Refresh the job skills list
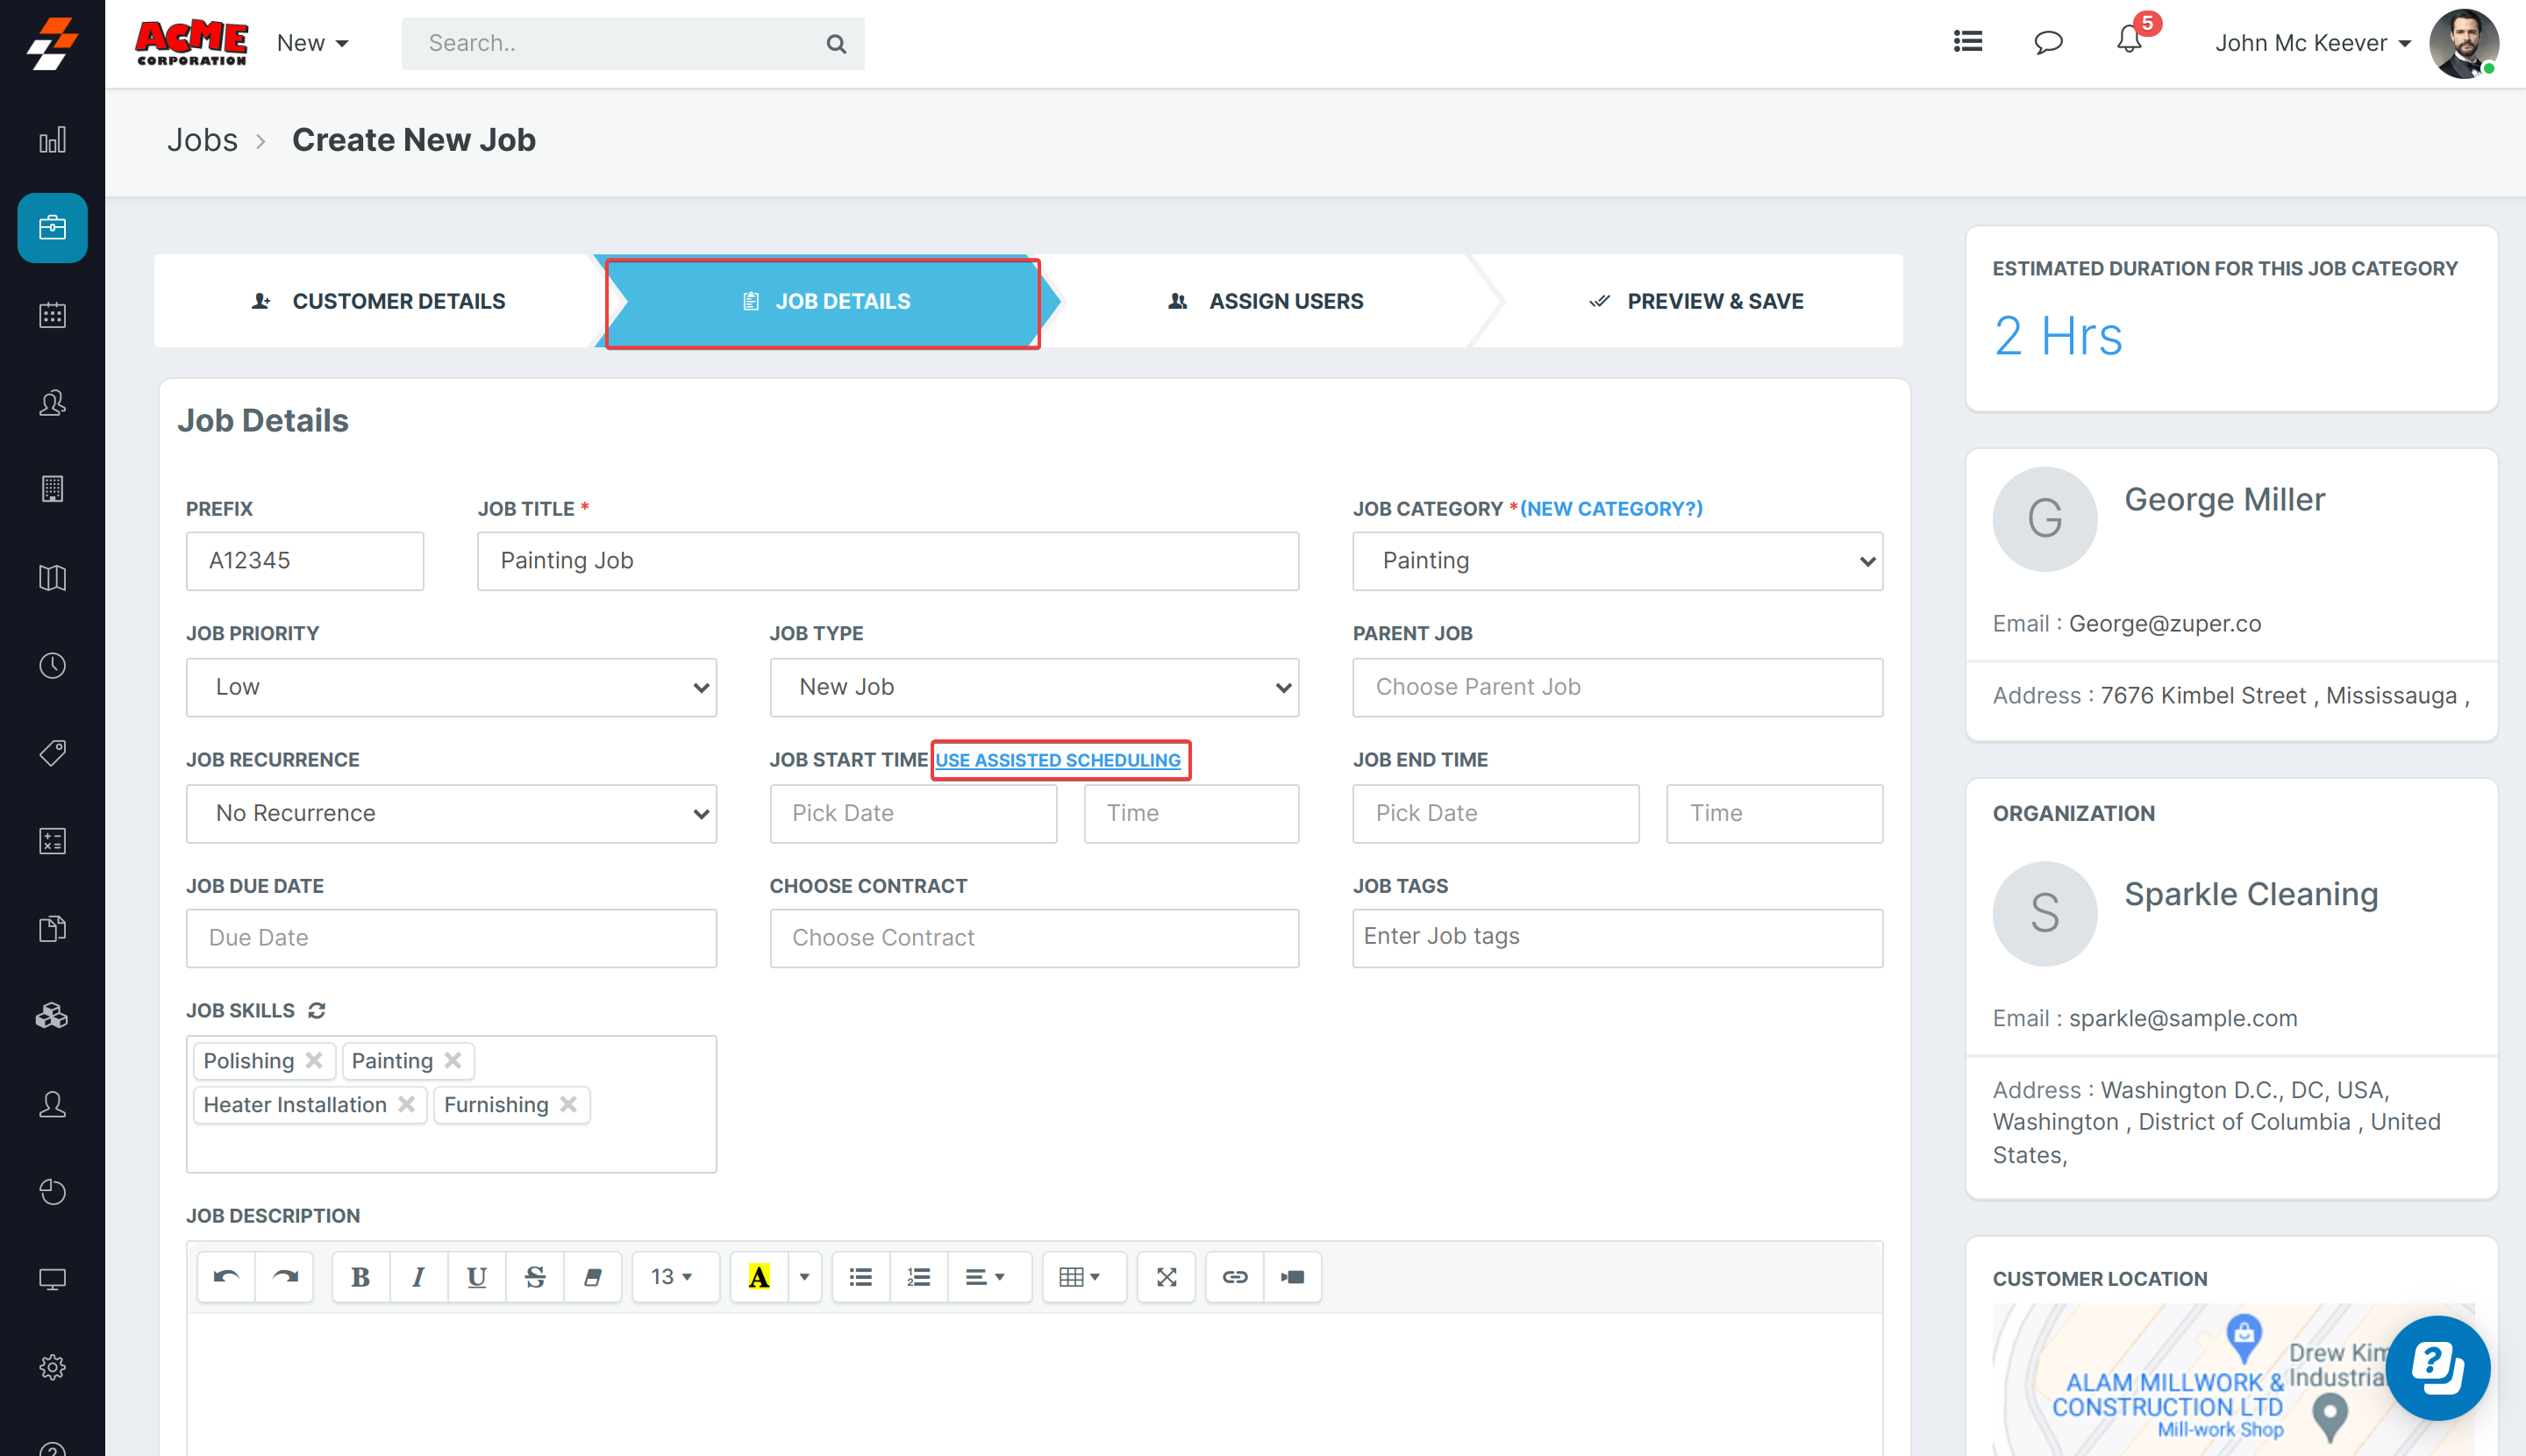This screenshot has width=2526, height=1456. coord(317,1011)
